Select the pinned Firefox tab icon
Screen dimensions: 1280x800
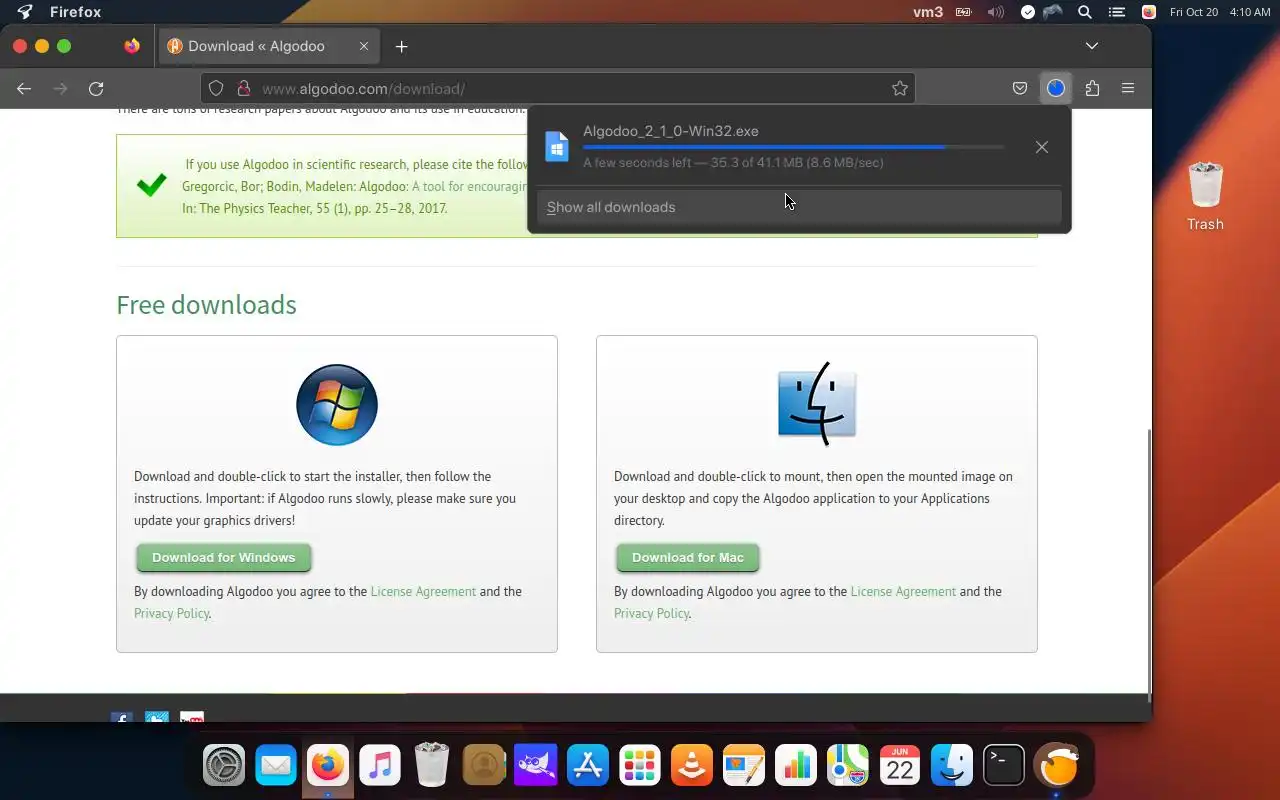click(x=132, y=46)
